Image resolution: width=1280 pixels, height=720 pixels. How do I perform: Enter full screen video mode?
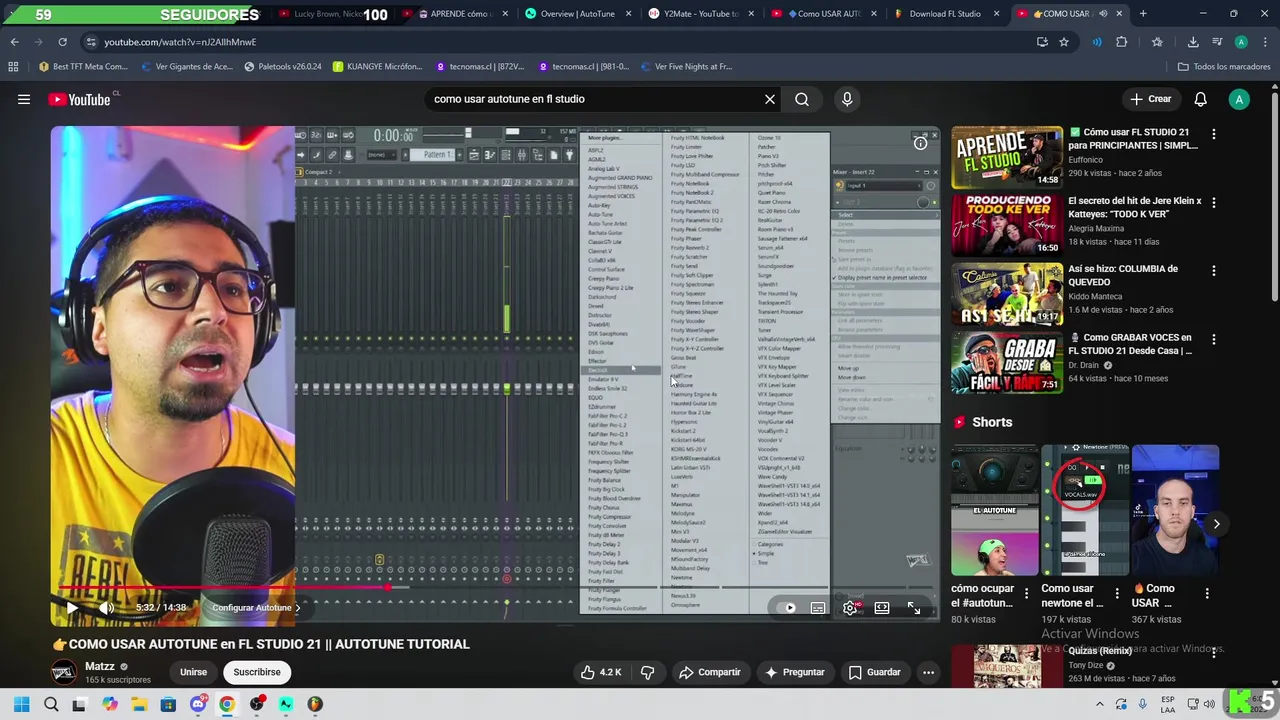[914, 608]
